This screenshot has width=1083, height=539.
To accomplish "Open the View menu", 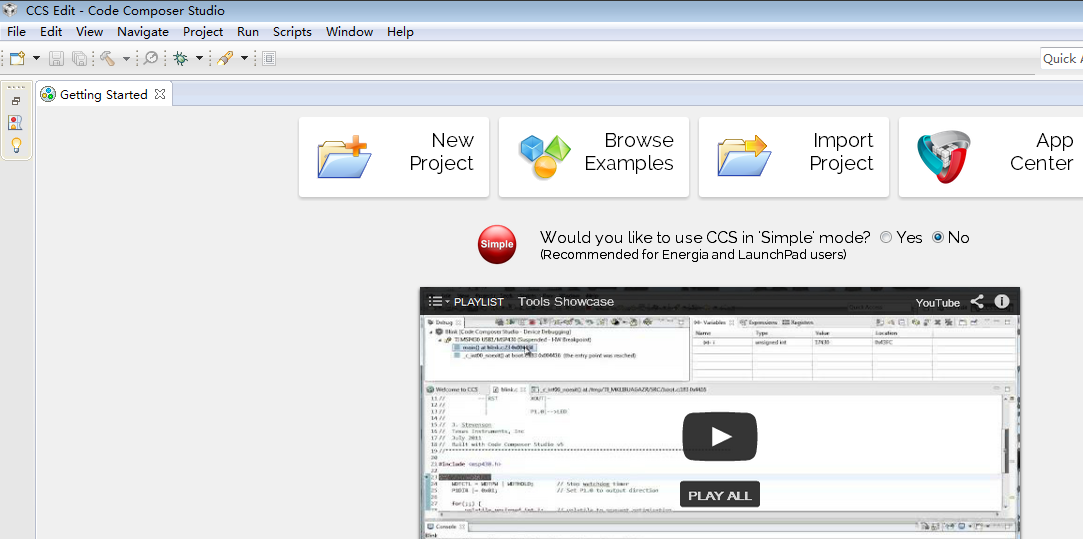I will tap(90, 32).
